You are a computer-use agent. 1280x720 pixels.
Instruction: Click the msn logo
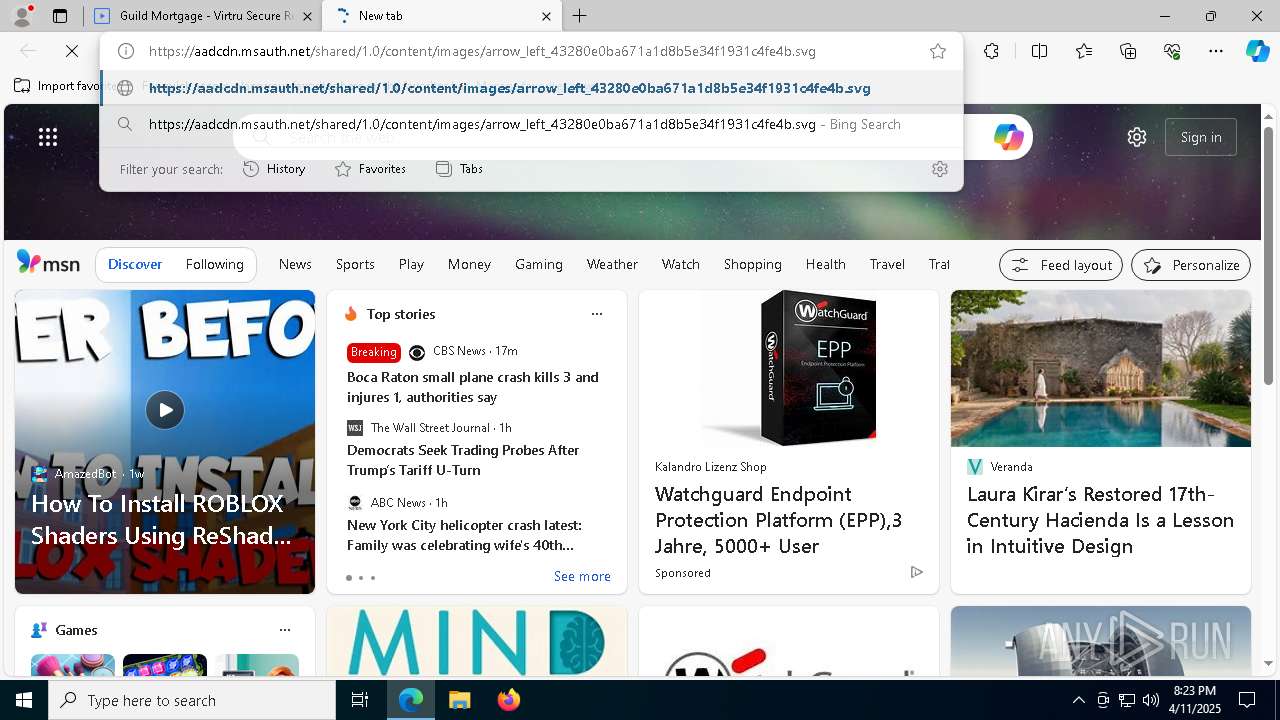pyautogui.click(x=48, y=263)
